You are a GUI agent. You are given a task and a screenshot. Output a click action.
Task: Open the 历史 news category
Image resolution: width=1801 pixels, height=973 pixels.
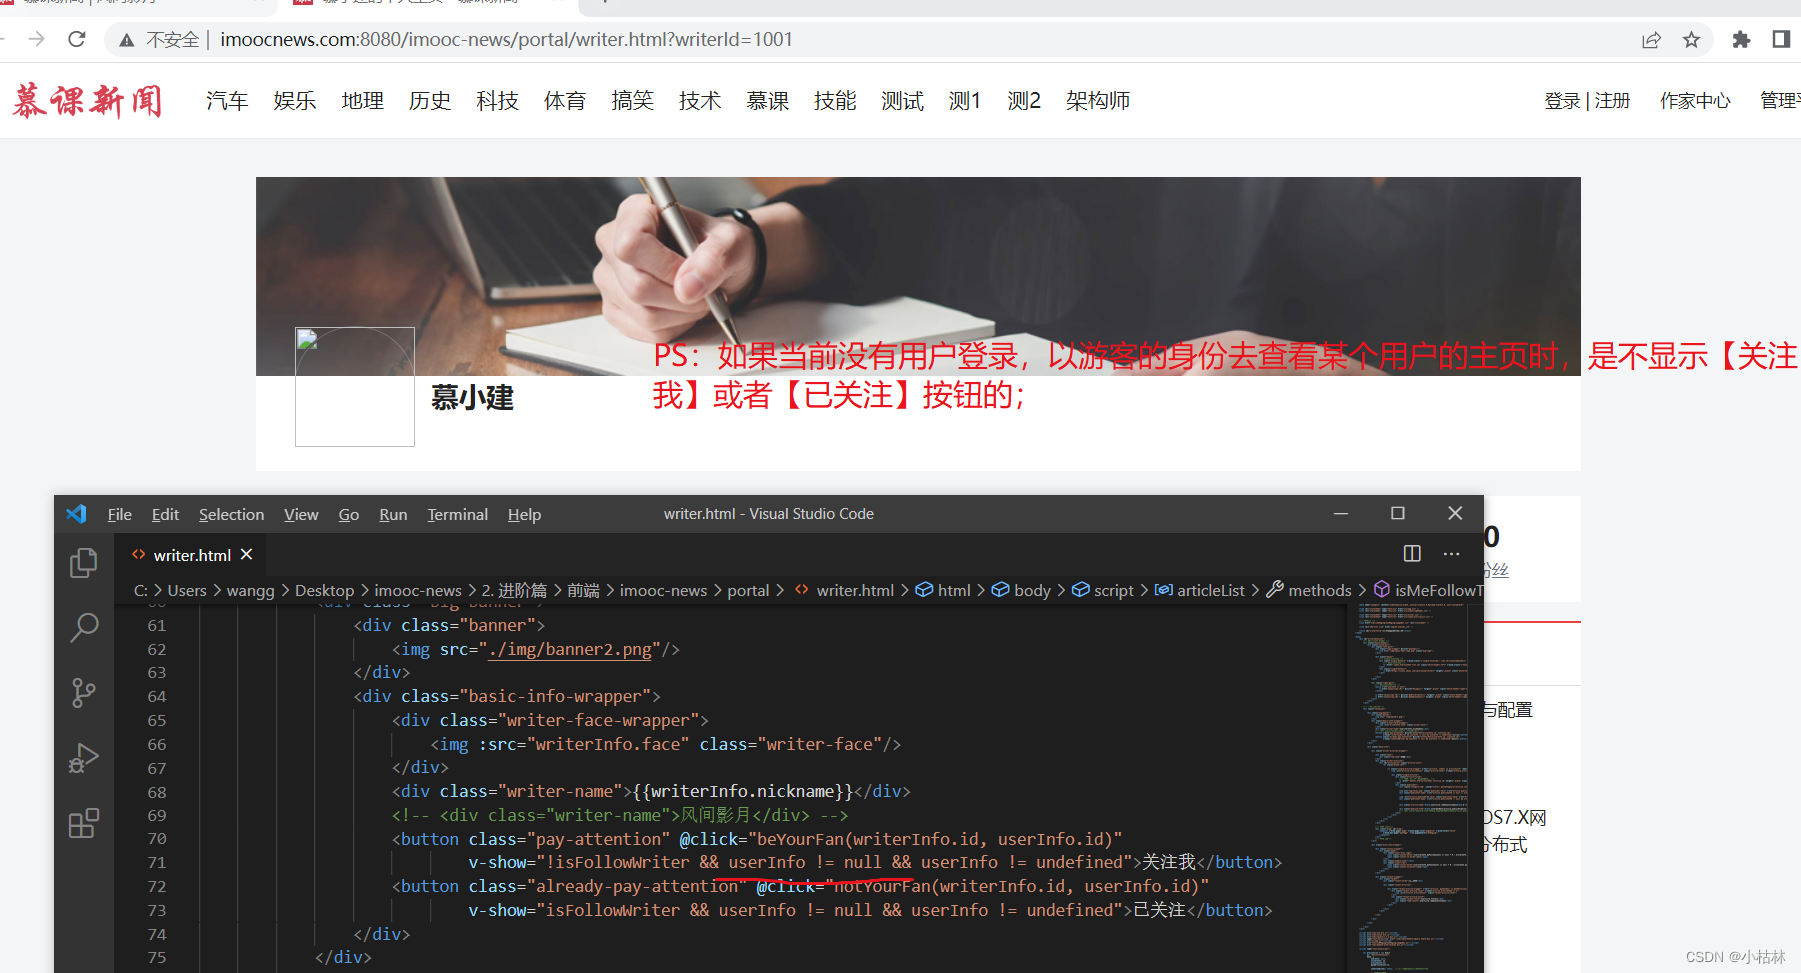tap(430, 101)
